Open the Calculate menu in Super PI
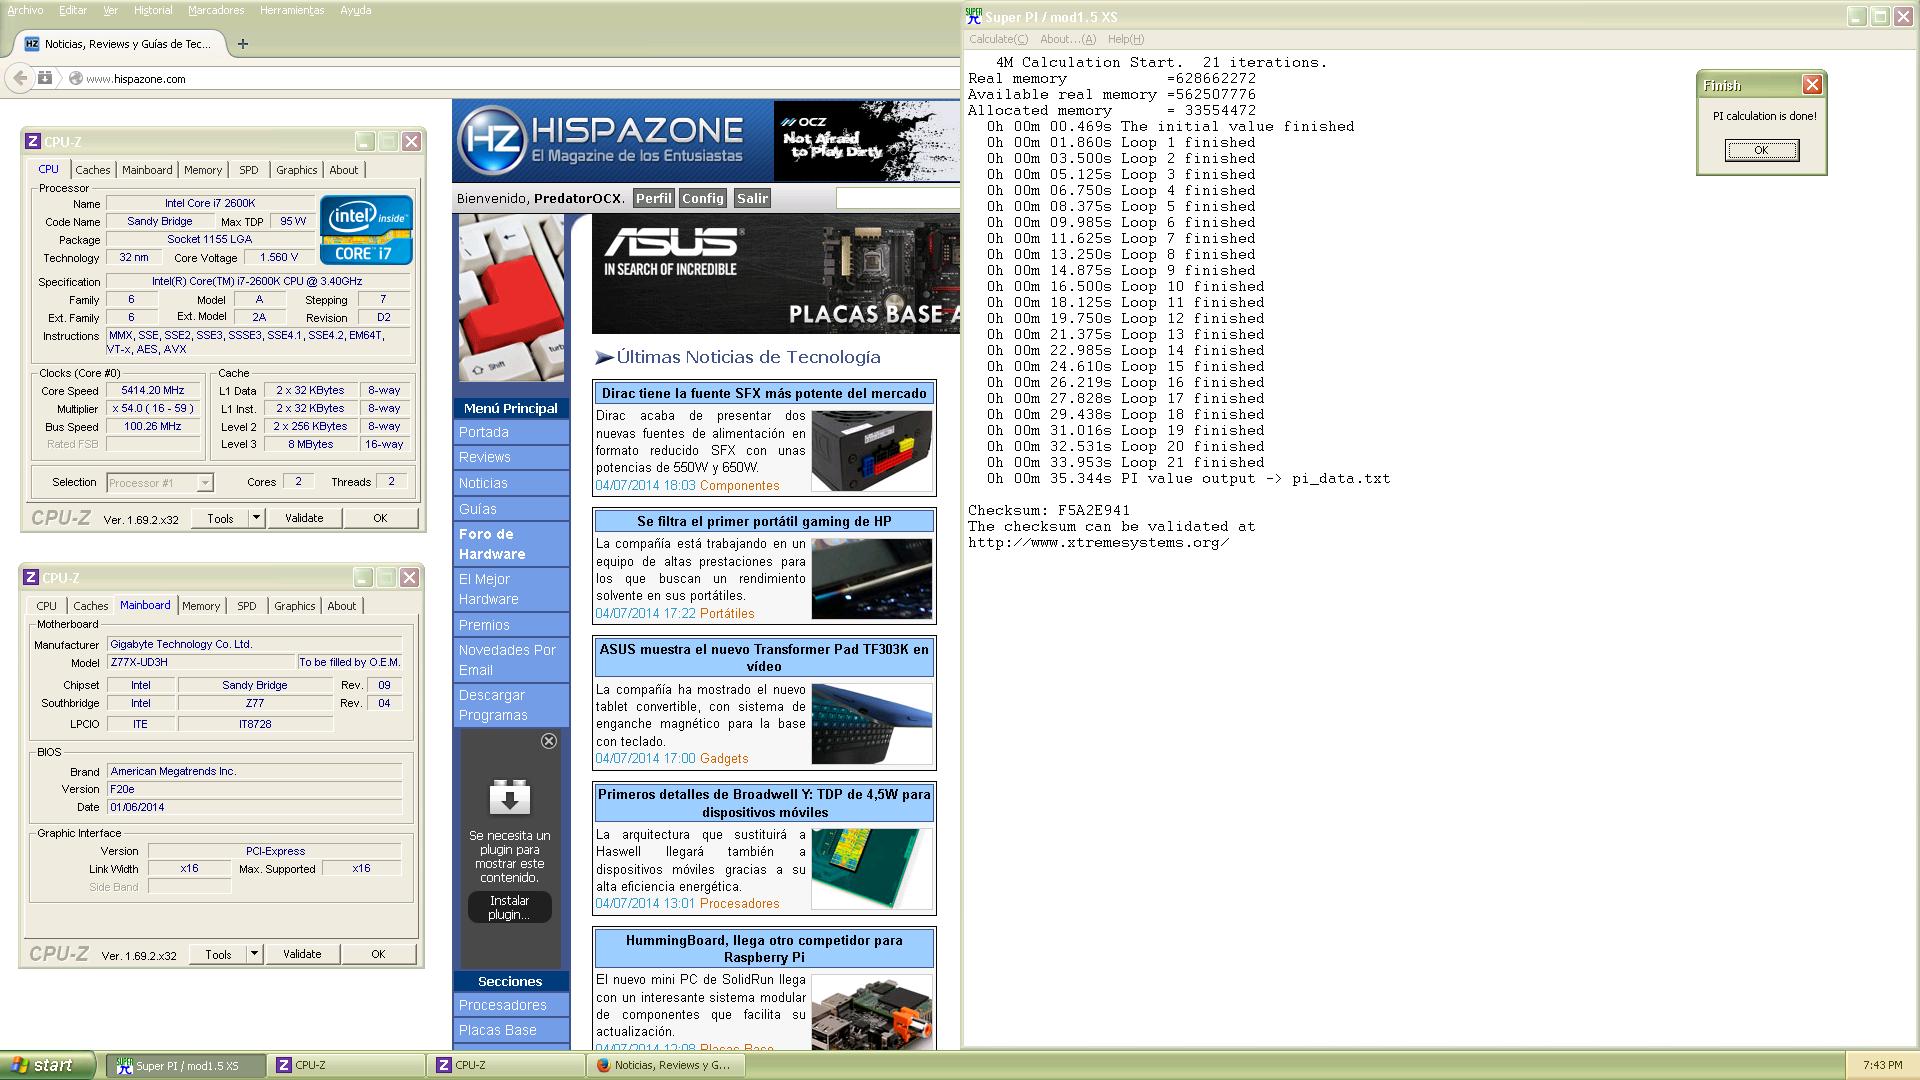1920x1080 pixels. point(997,39)
